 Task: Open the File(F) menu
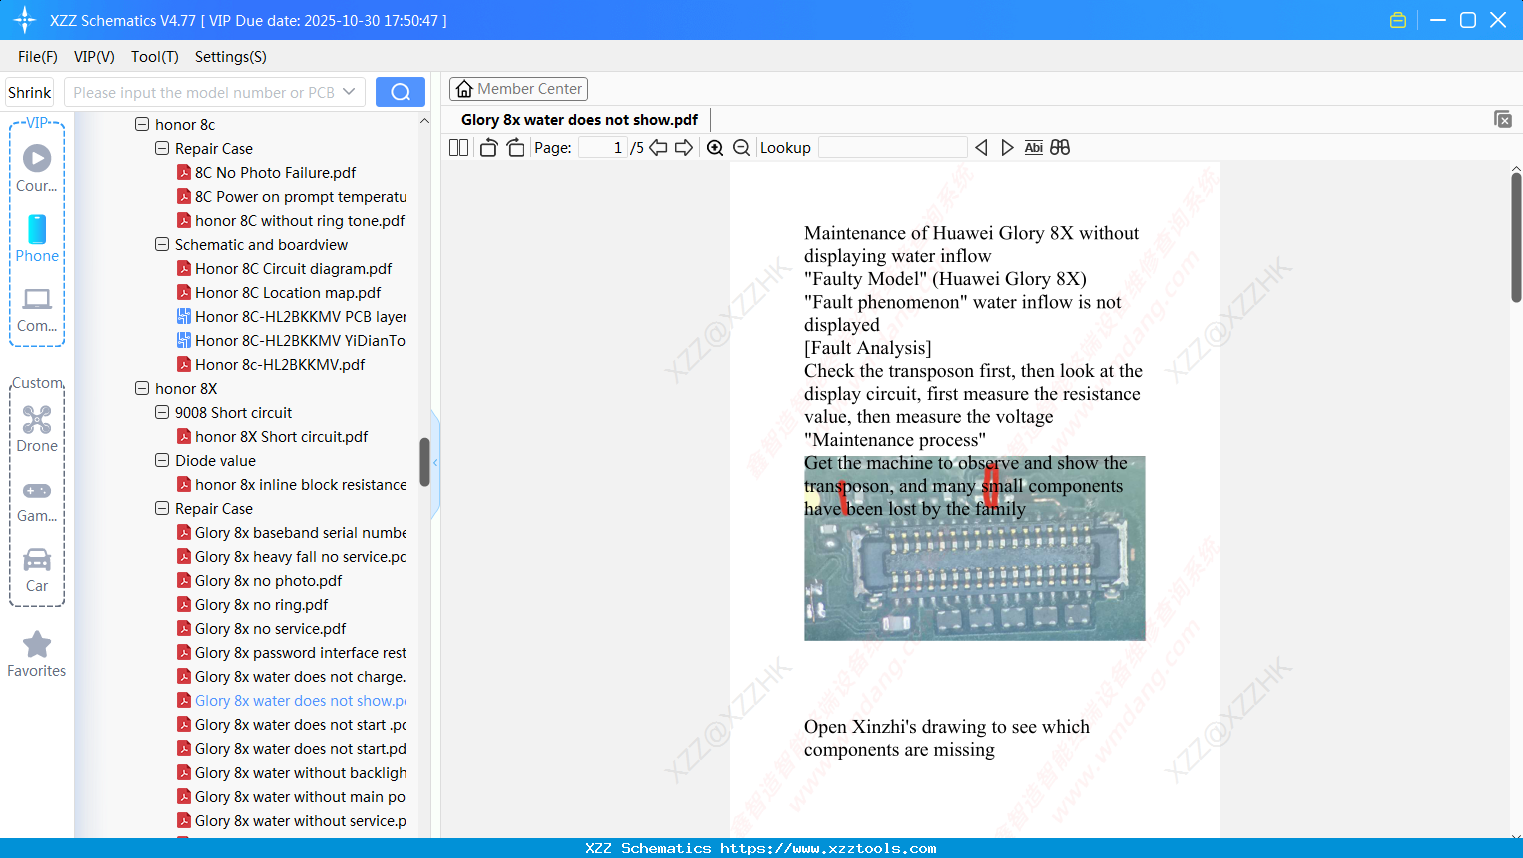38,56
